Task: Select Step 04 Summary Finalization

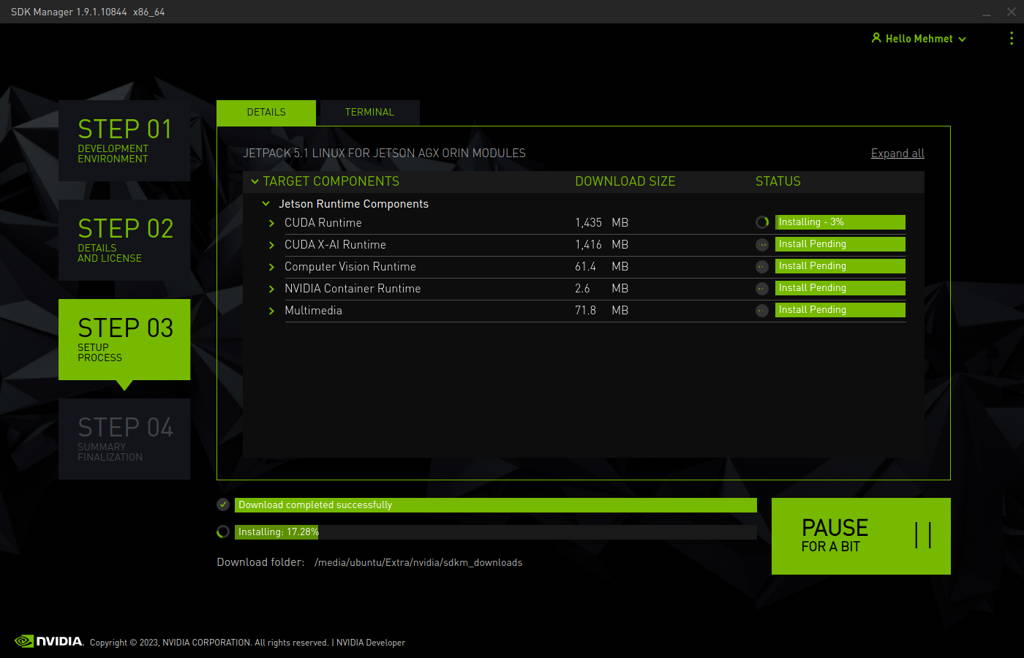Action: 124,439
